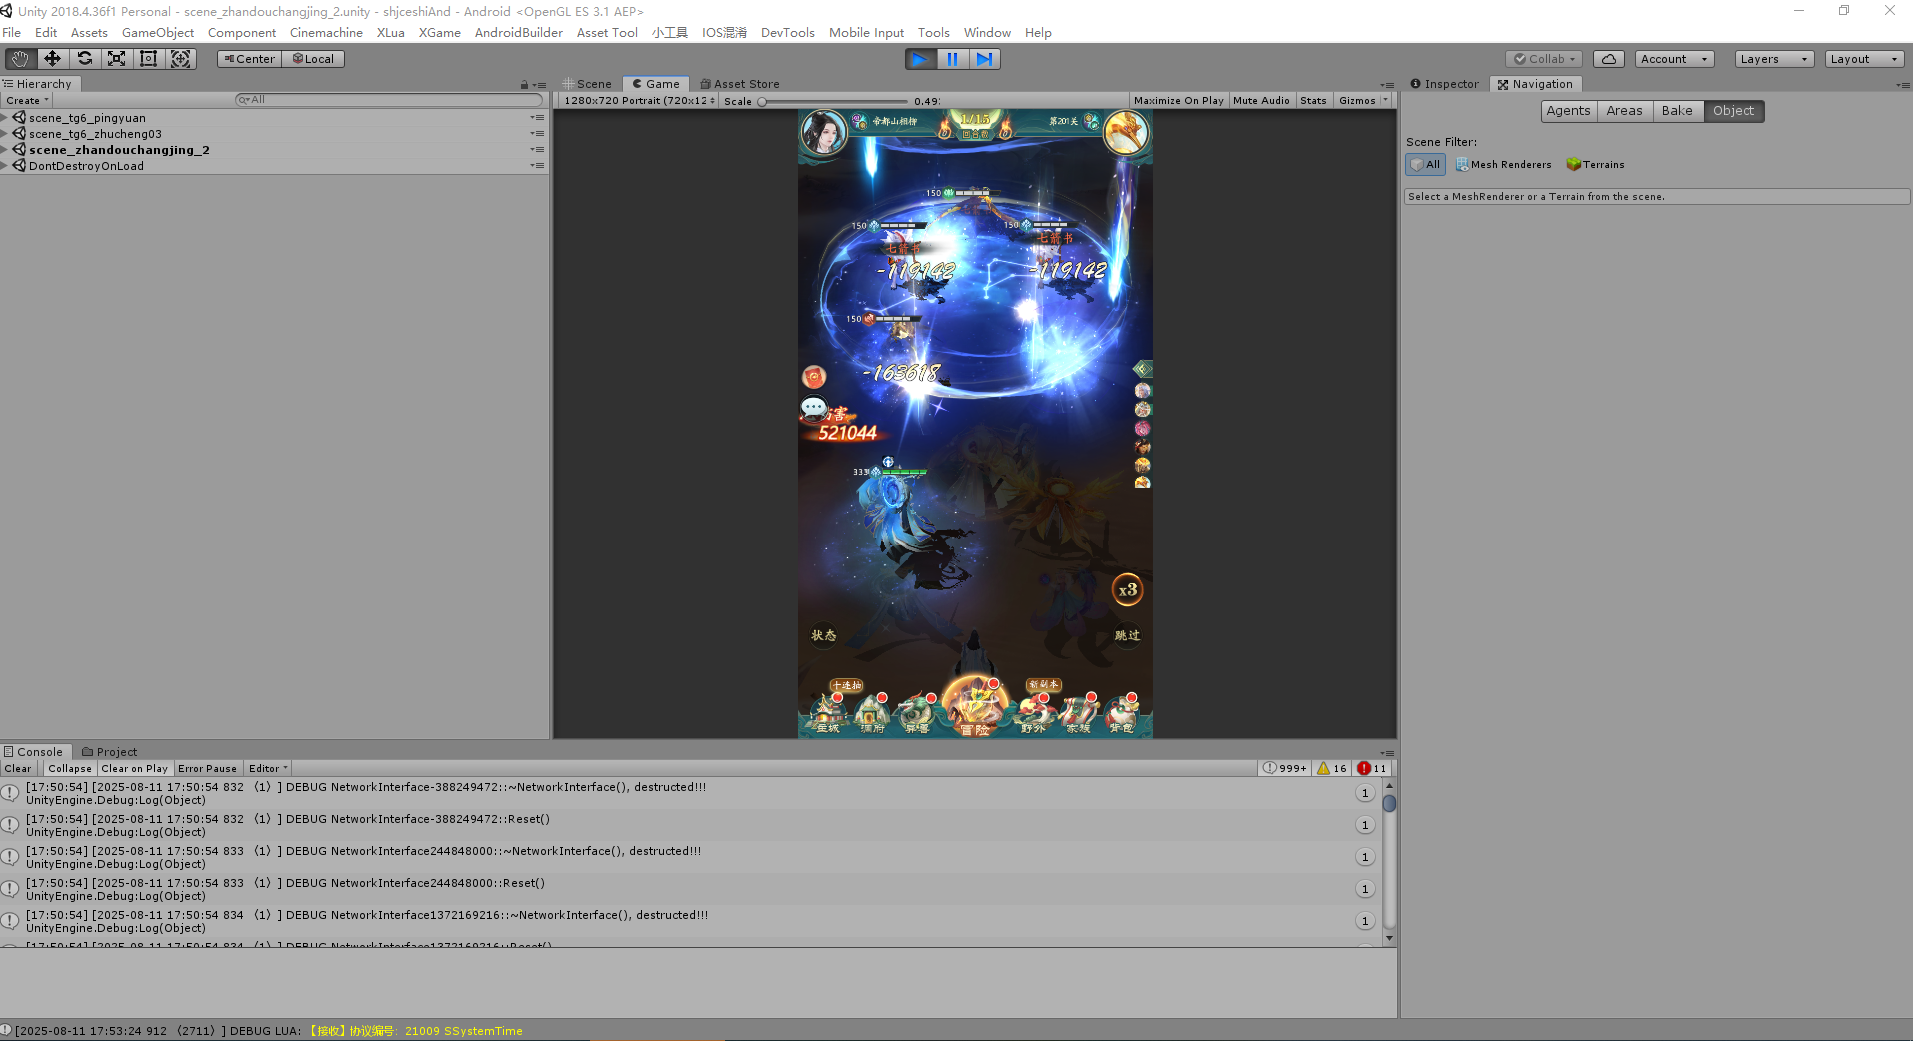
Task: Switch to the Project tab
Action: 110,752
